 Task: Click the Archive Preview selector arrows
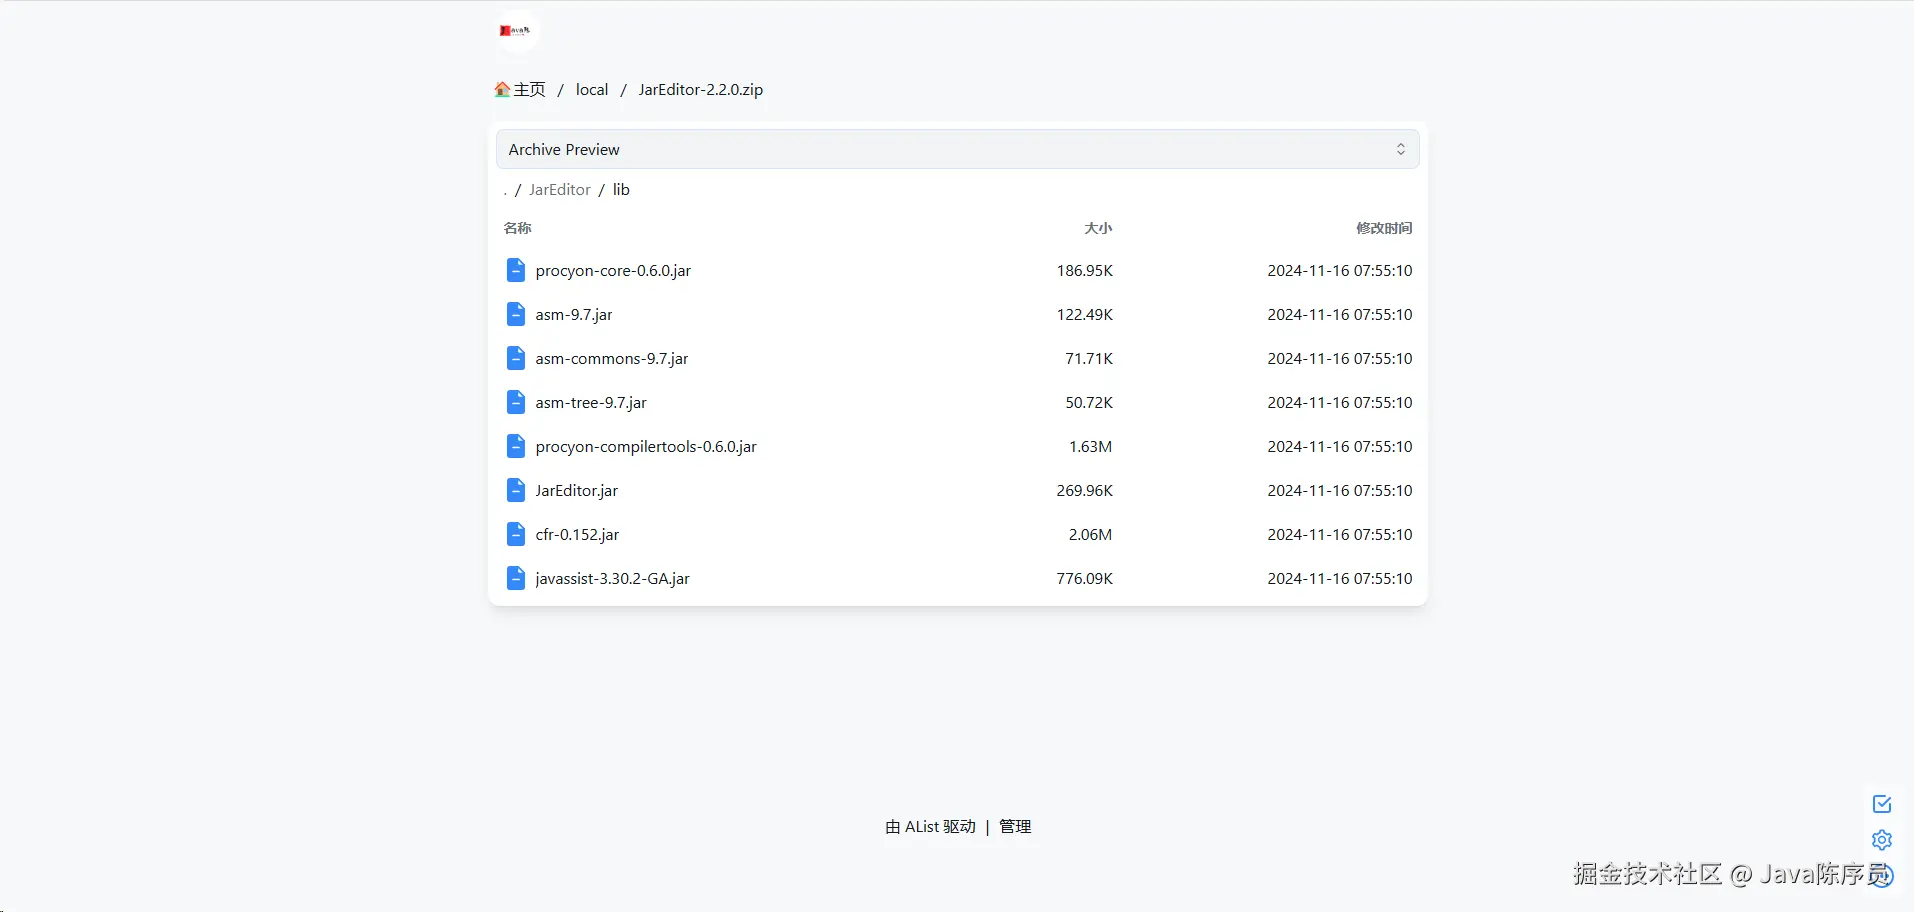1401,149
